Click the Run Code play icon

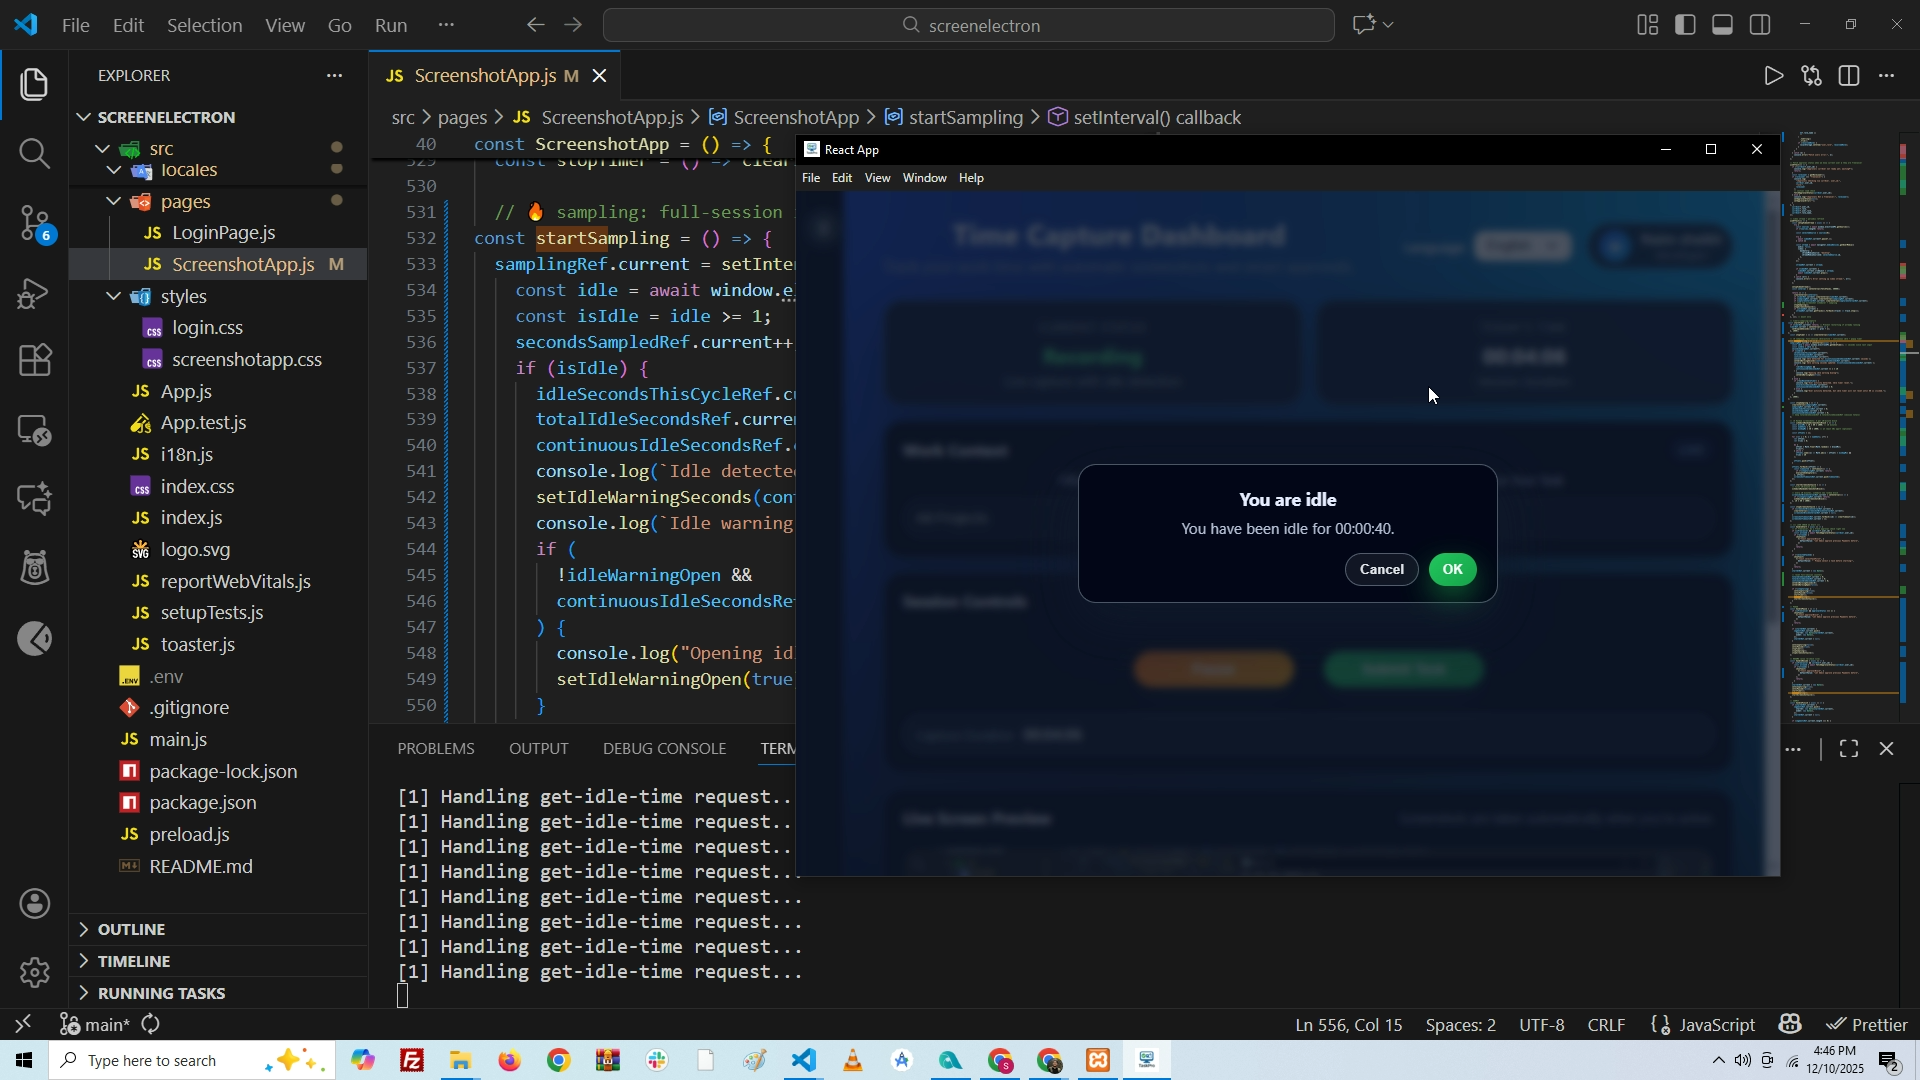pyautogui.click(x=1773, y=76)
